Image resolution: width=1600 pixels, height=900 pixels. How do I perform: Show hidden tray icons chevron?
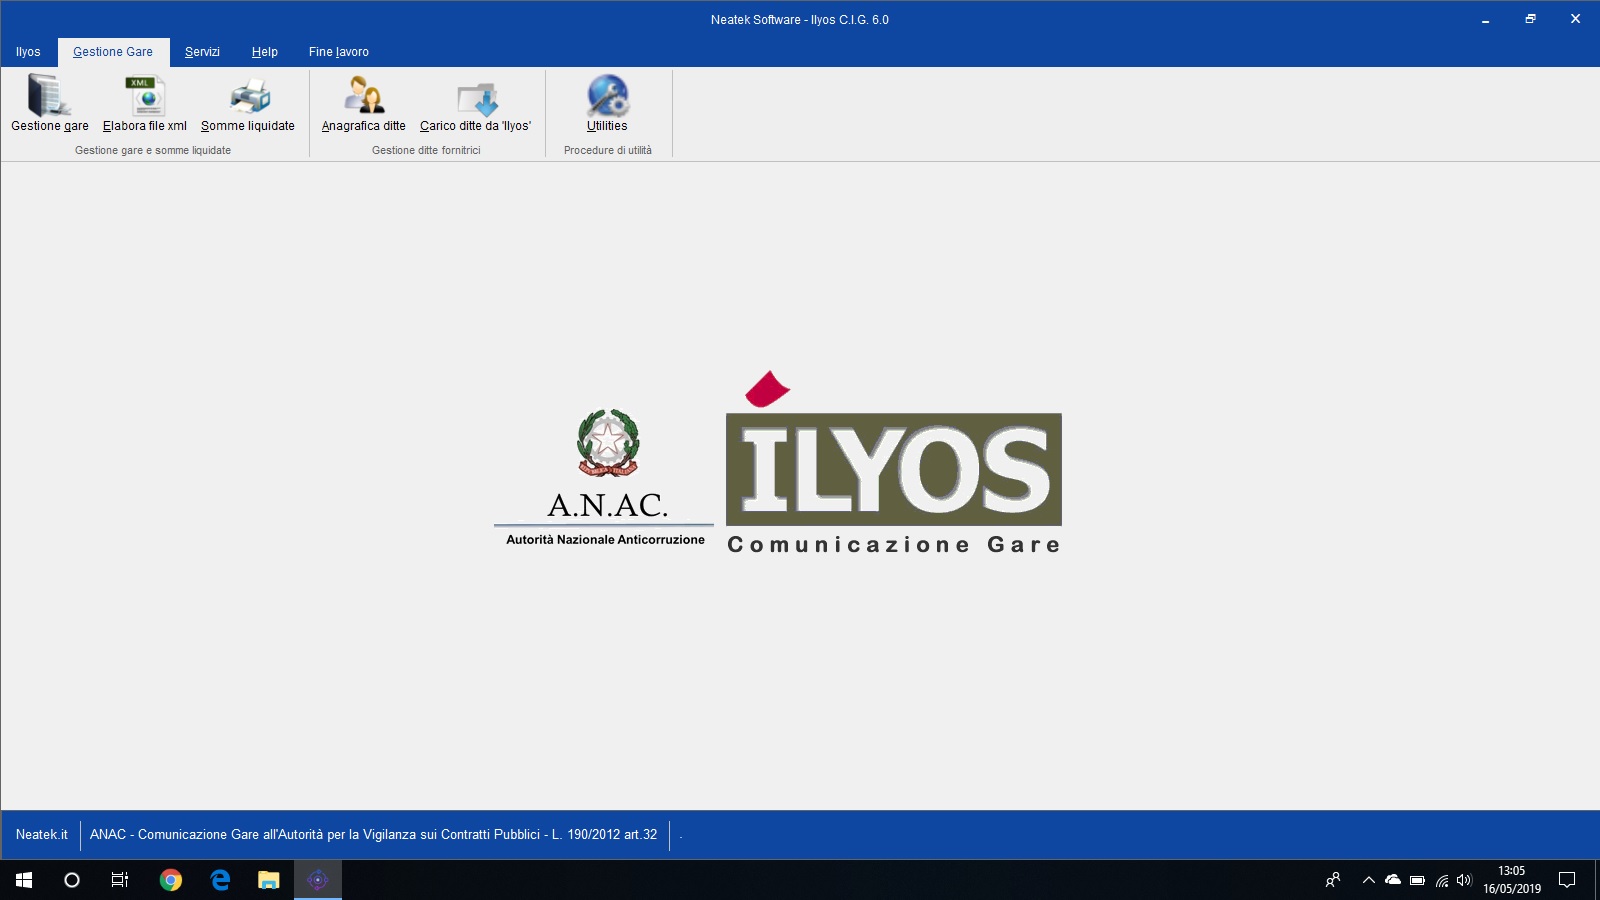coord(1369,880)
